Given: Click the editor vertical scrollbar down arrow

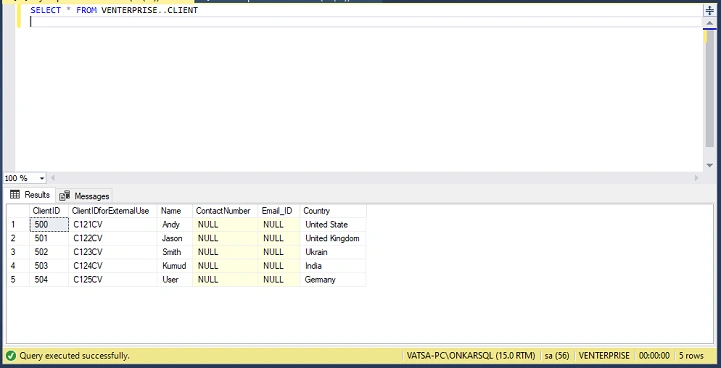Looking at the screenshot, I should tap(710, 166).
